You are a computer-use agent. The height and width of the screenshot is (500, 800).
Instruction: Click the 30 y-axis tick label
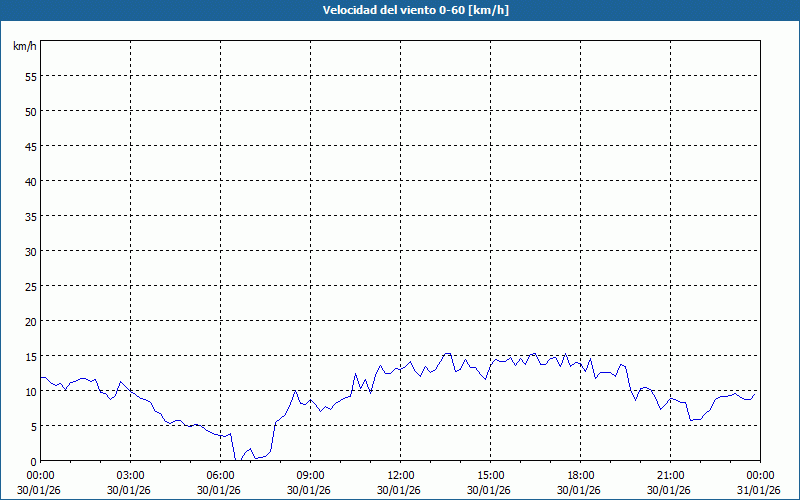(30, 251)
